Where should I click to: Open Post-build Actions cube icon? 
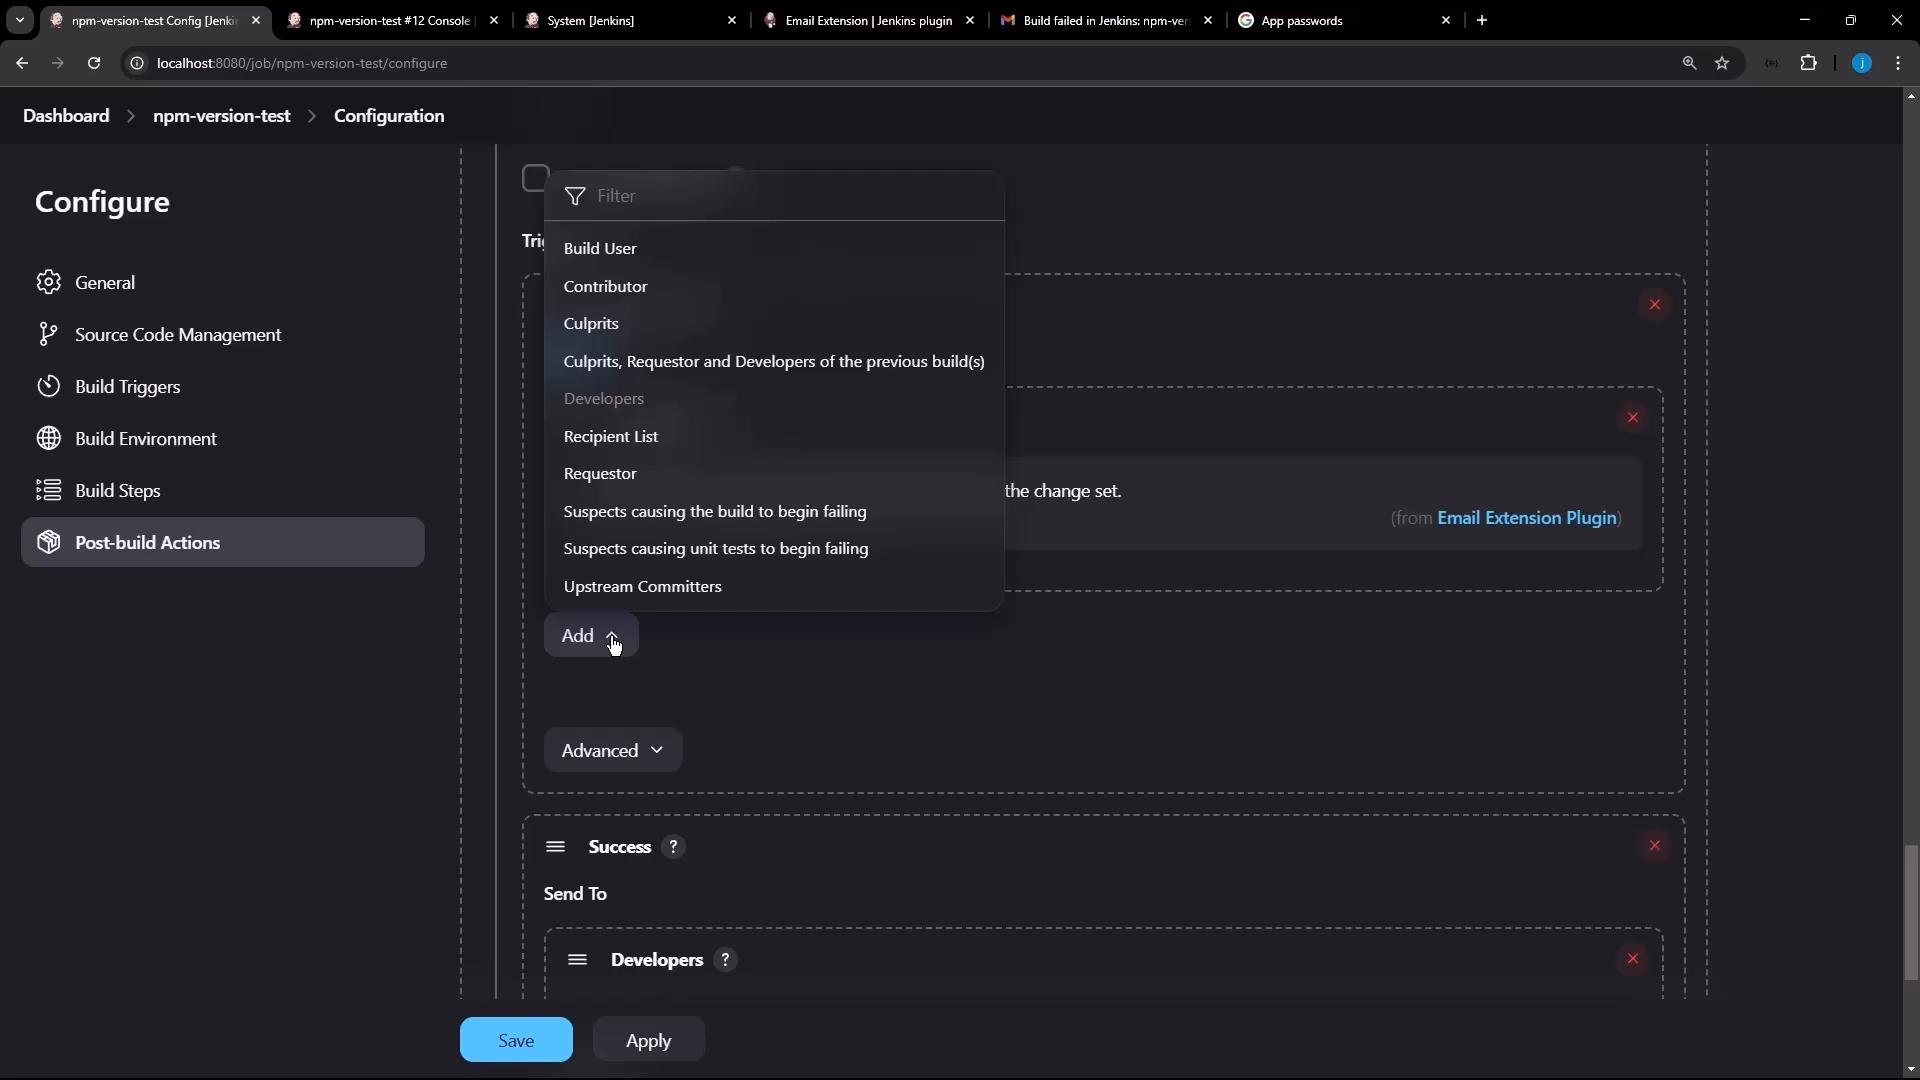(48, 542)
